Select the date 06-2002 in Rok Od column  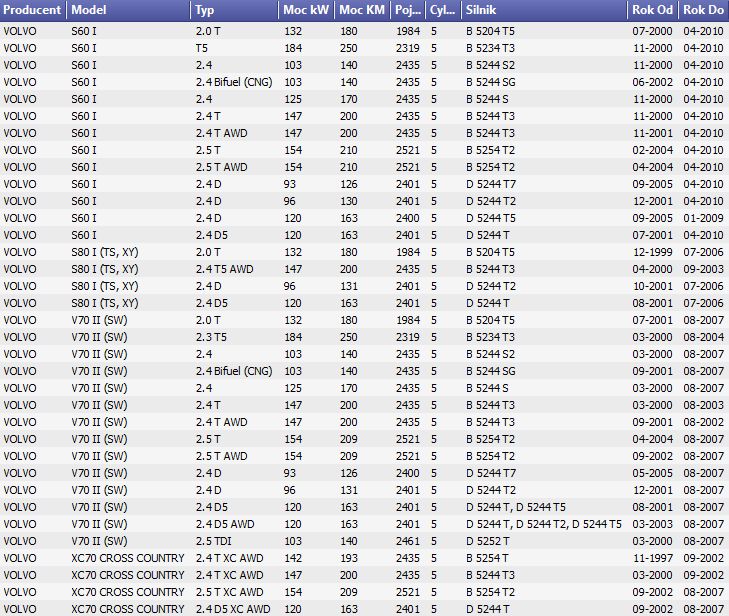pyautogui.click(x=652, y=82)
